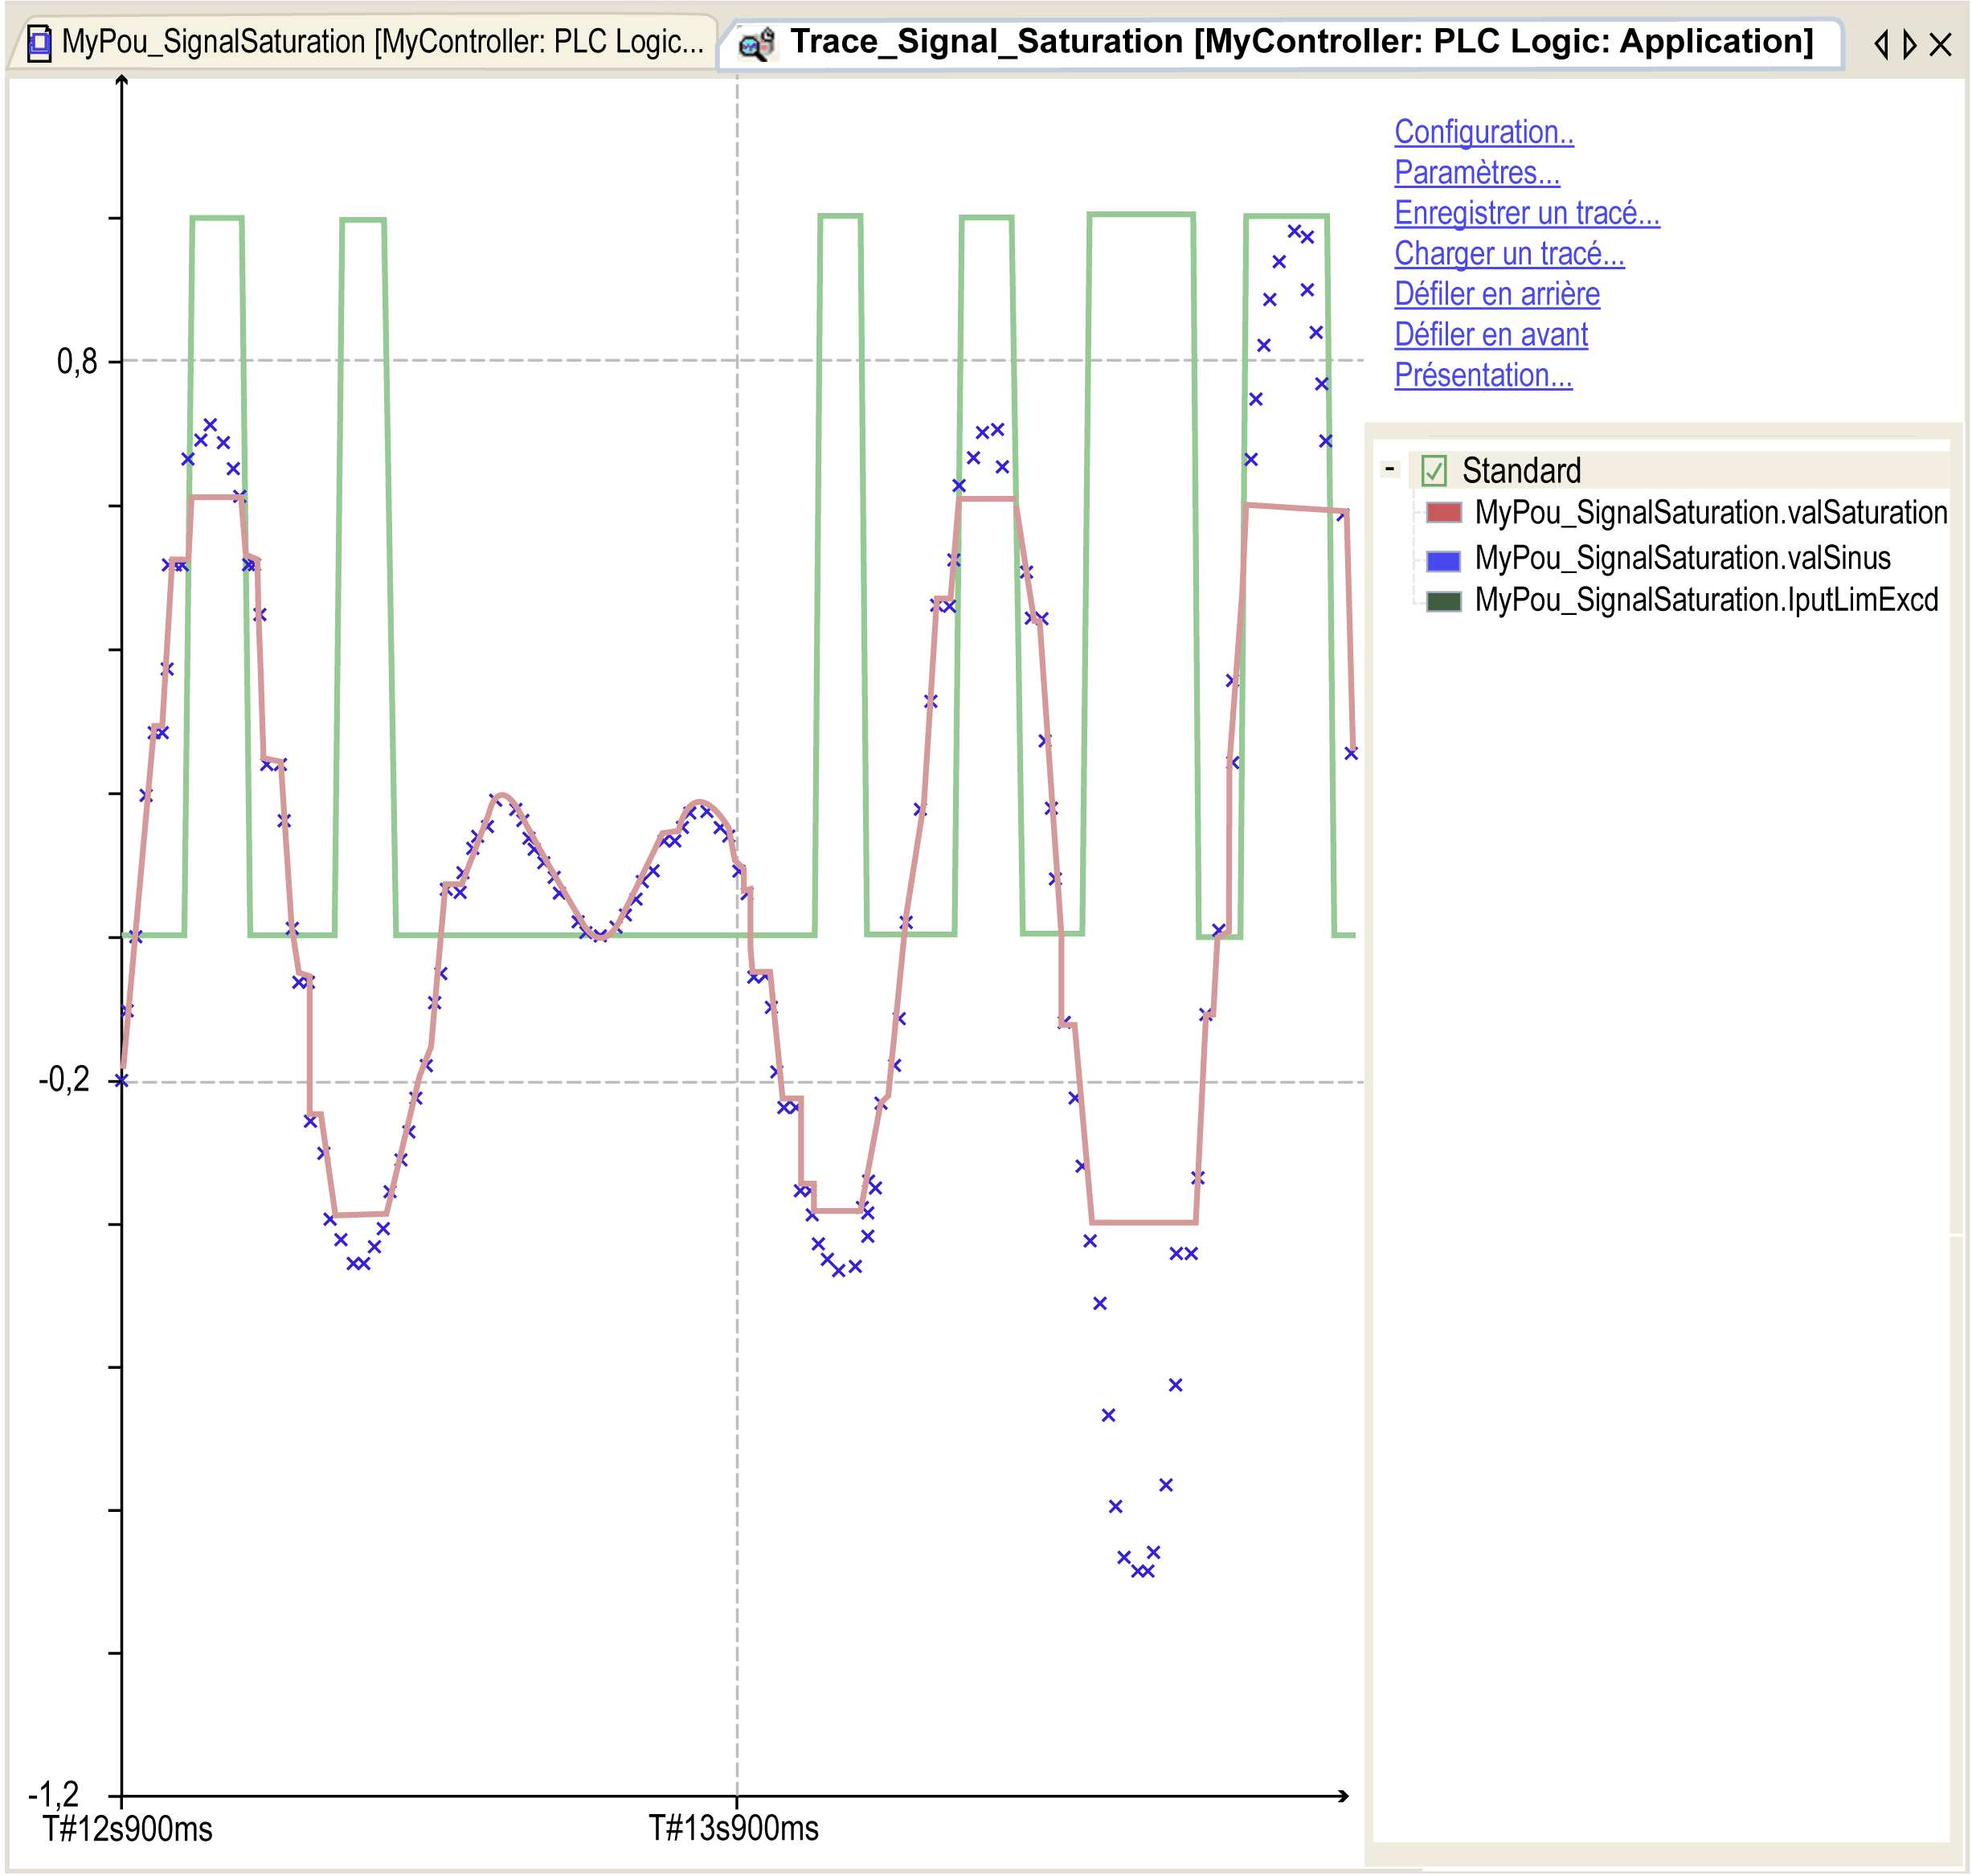Close the active trace editor tab
This screenshot has height=1876, width=1972.
1940,44
